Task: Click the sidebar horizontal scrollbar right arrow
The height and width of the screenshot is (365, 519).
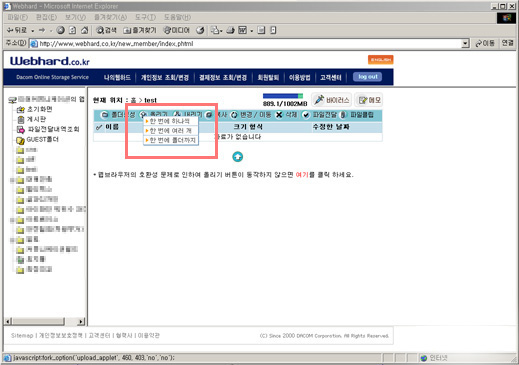Action: 81,321
